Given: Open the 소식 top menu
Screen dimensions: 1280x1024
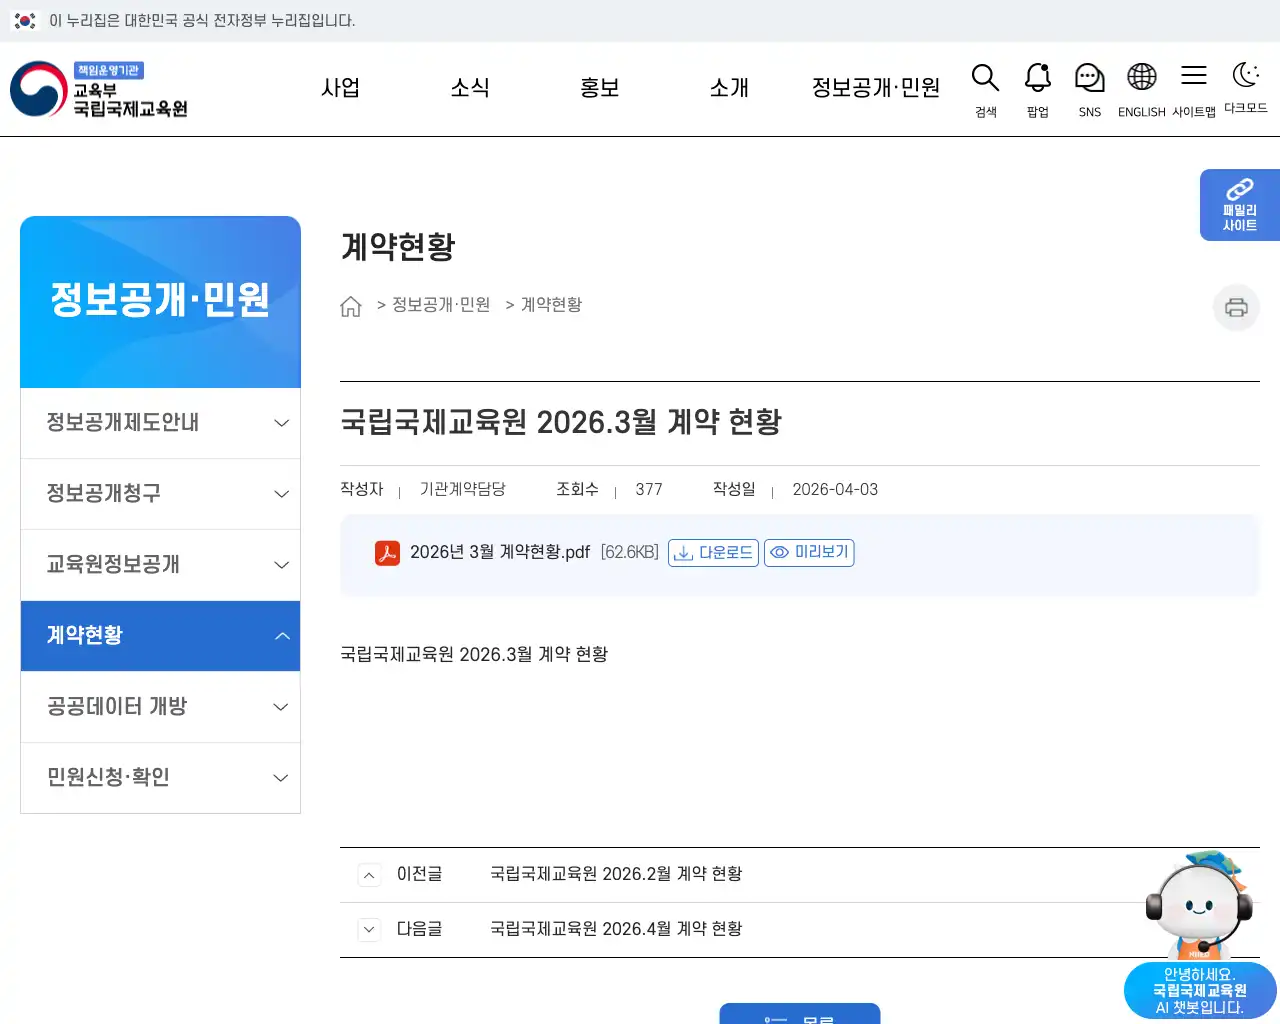Looking at the screenshot, I should pos(470,88).
